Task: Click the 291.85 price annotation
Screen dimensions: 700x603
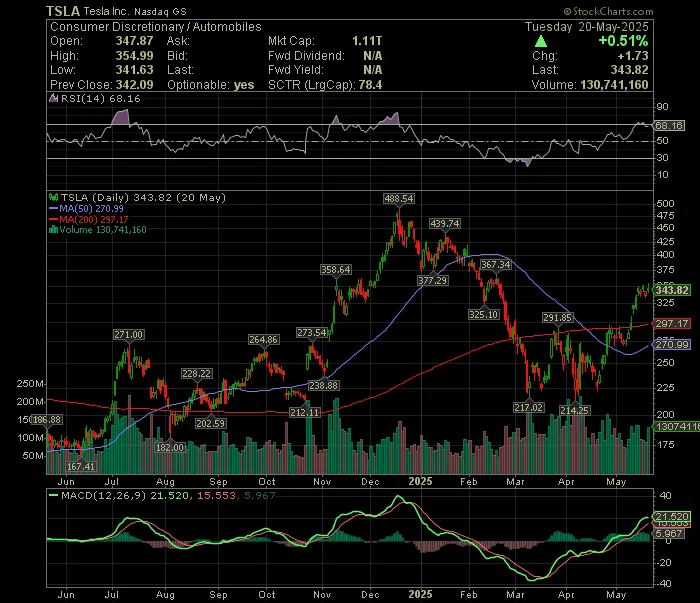Action: click(x=557, y=317)
